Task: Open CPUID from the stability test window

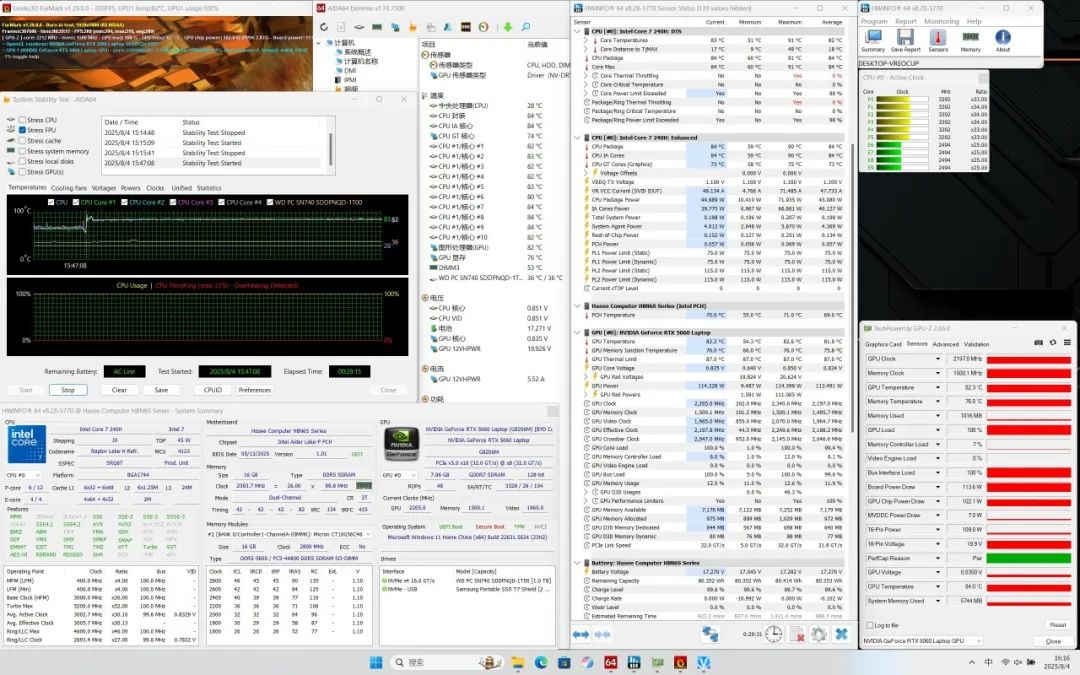Action: tap(213, 390)
